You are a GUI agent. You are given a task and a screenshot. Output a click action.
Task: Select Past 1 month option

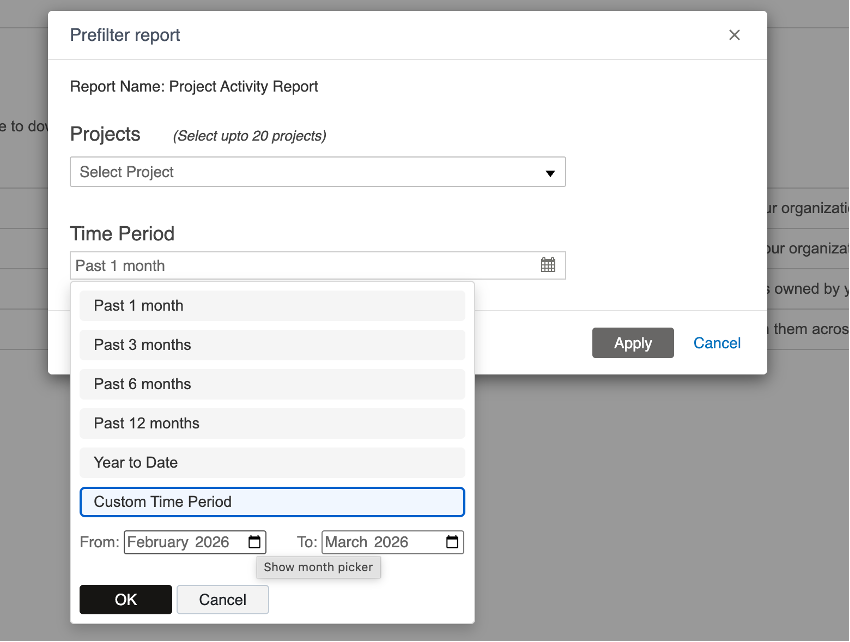pyautogui.click(x=272, y=306)
